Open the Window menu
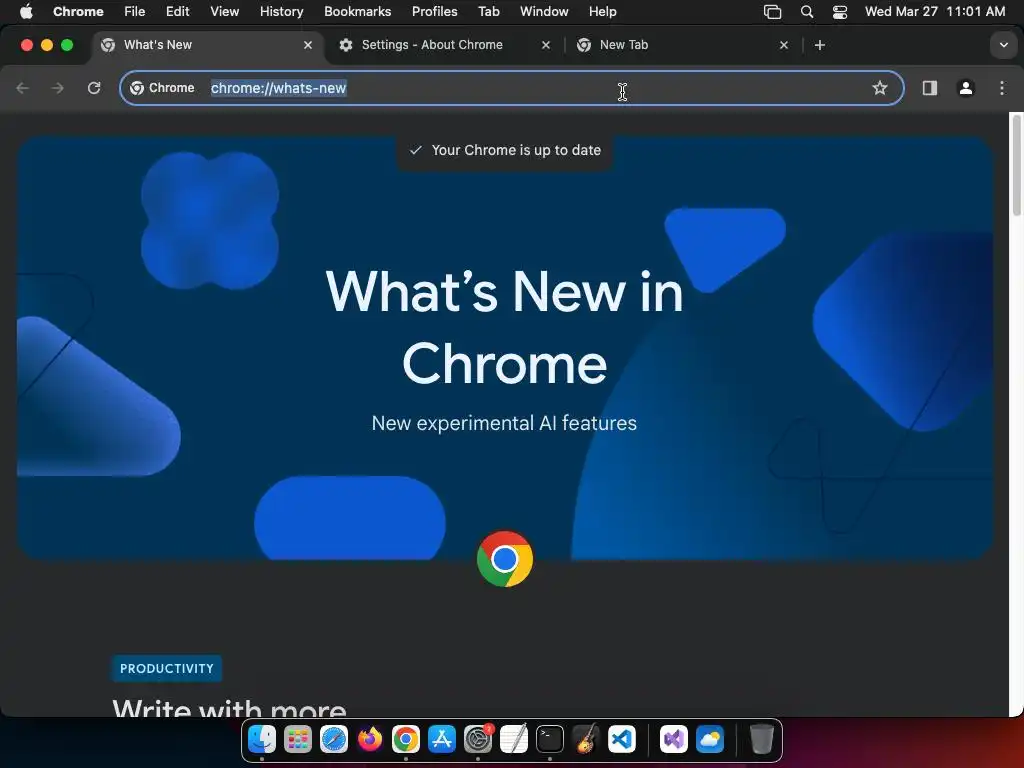The height and width of the screenshot is (768, 1024). 544,12
